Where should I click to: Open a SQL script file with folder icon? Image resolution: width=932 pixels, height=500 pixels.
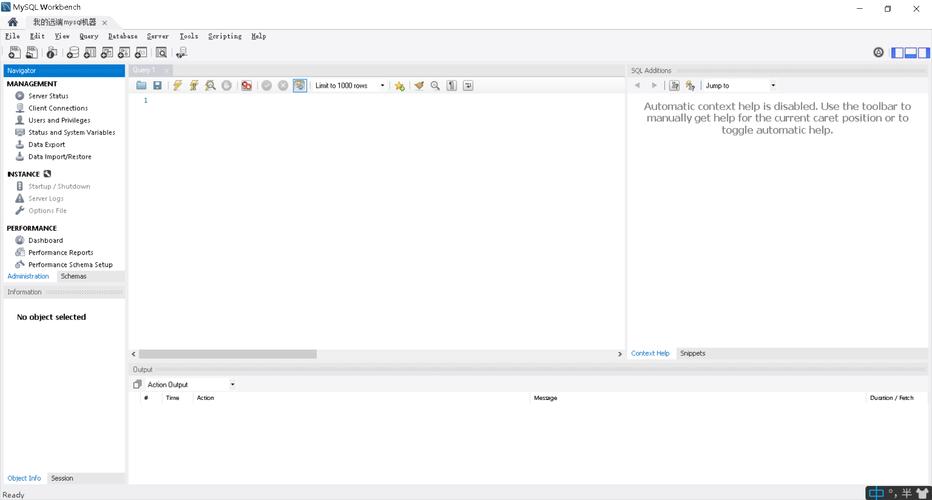(x=141, y=86)
